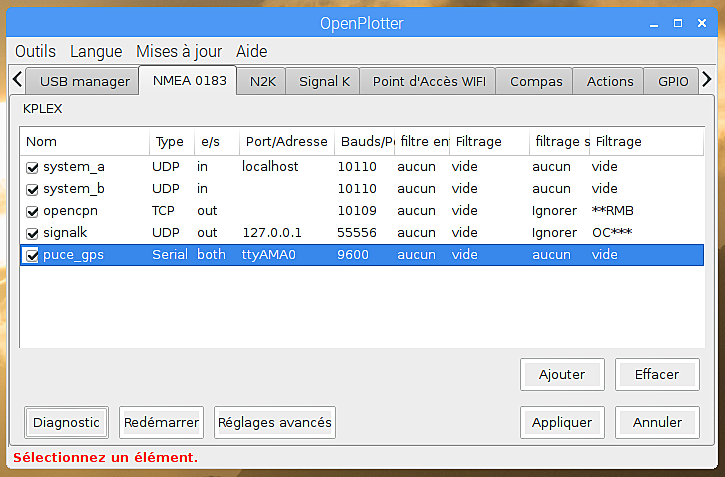Screen dimensions: 725x477
Task: Select the system_a row name
Action: [x=74, y=167]
